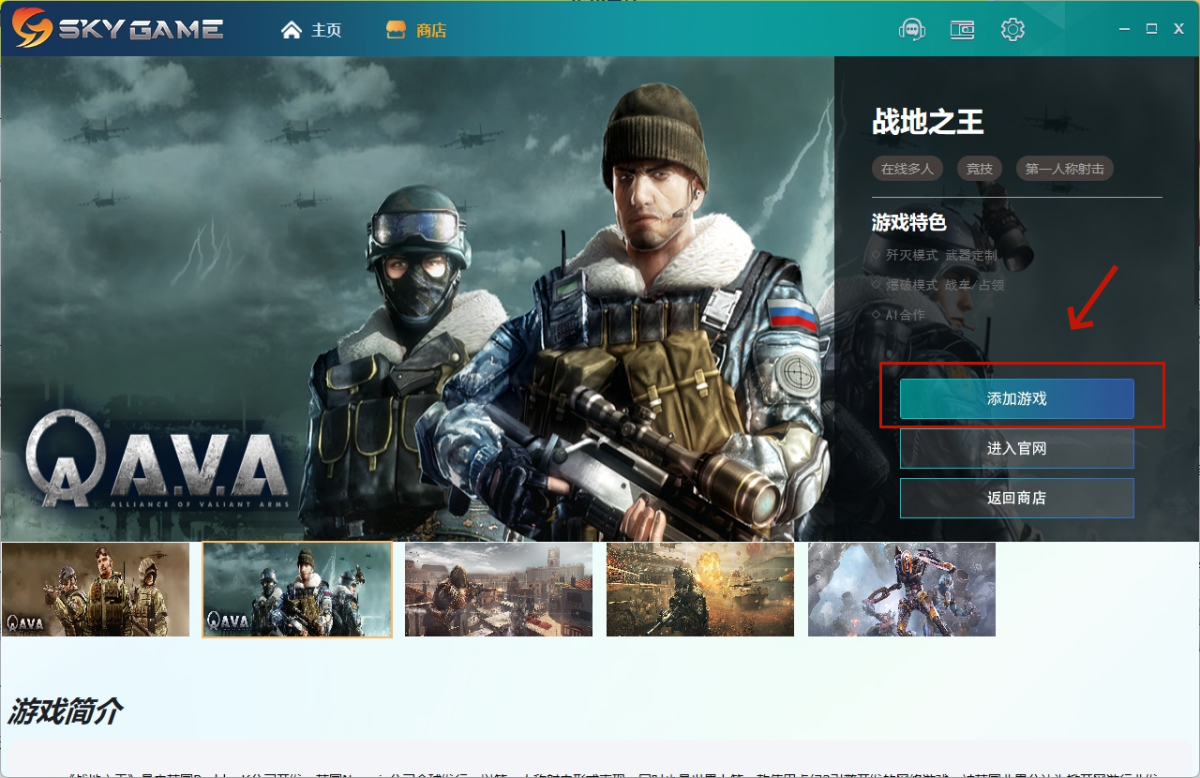View first thumbnail with three soldiers
The image size is (1200, 778).
point(95,590)
